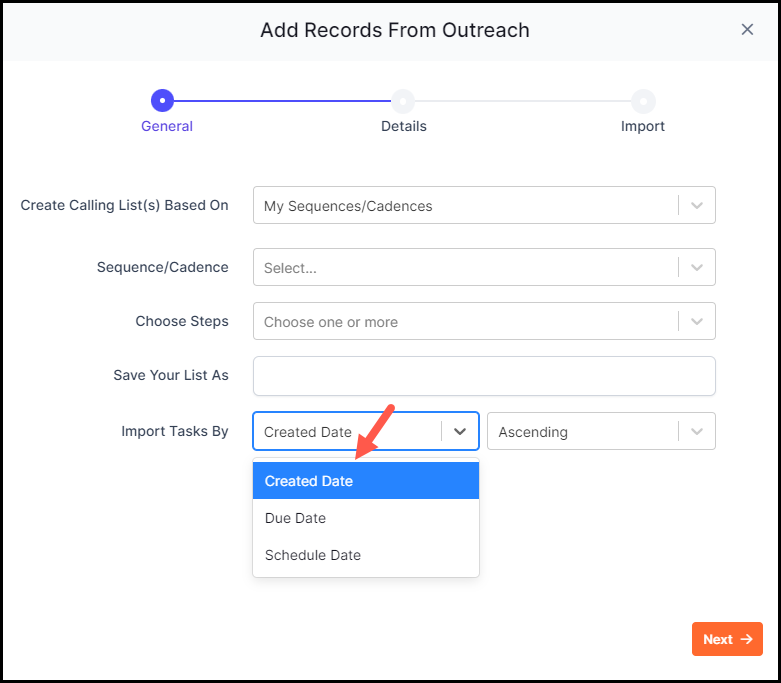Click the Import Tasks By label
Viewport: 781px width, 683px height.
click(175, 431)
